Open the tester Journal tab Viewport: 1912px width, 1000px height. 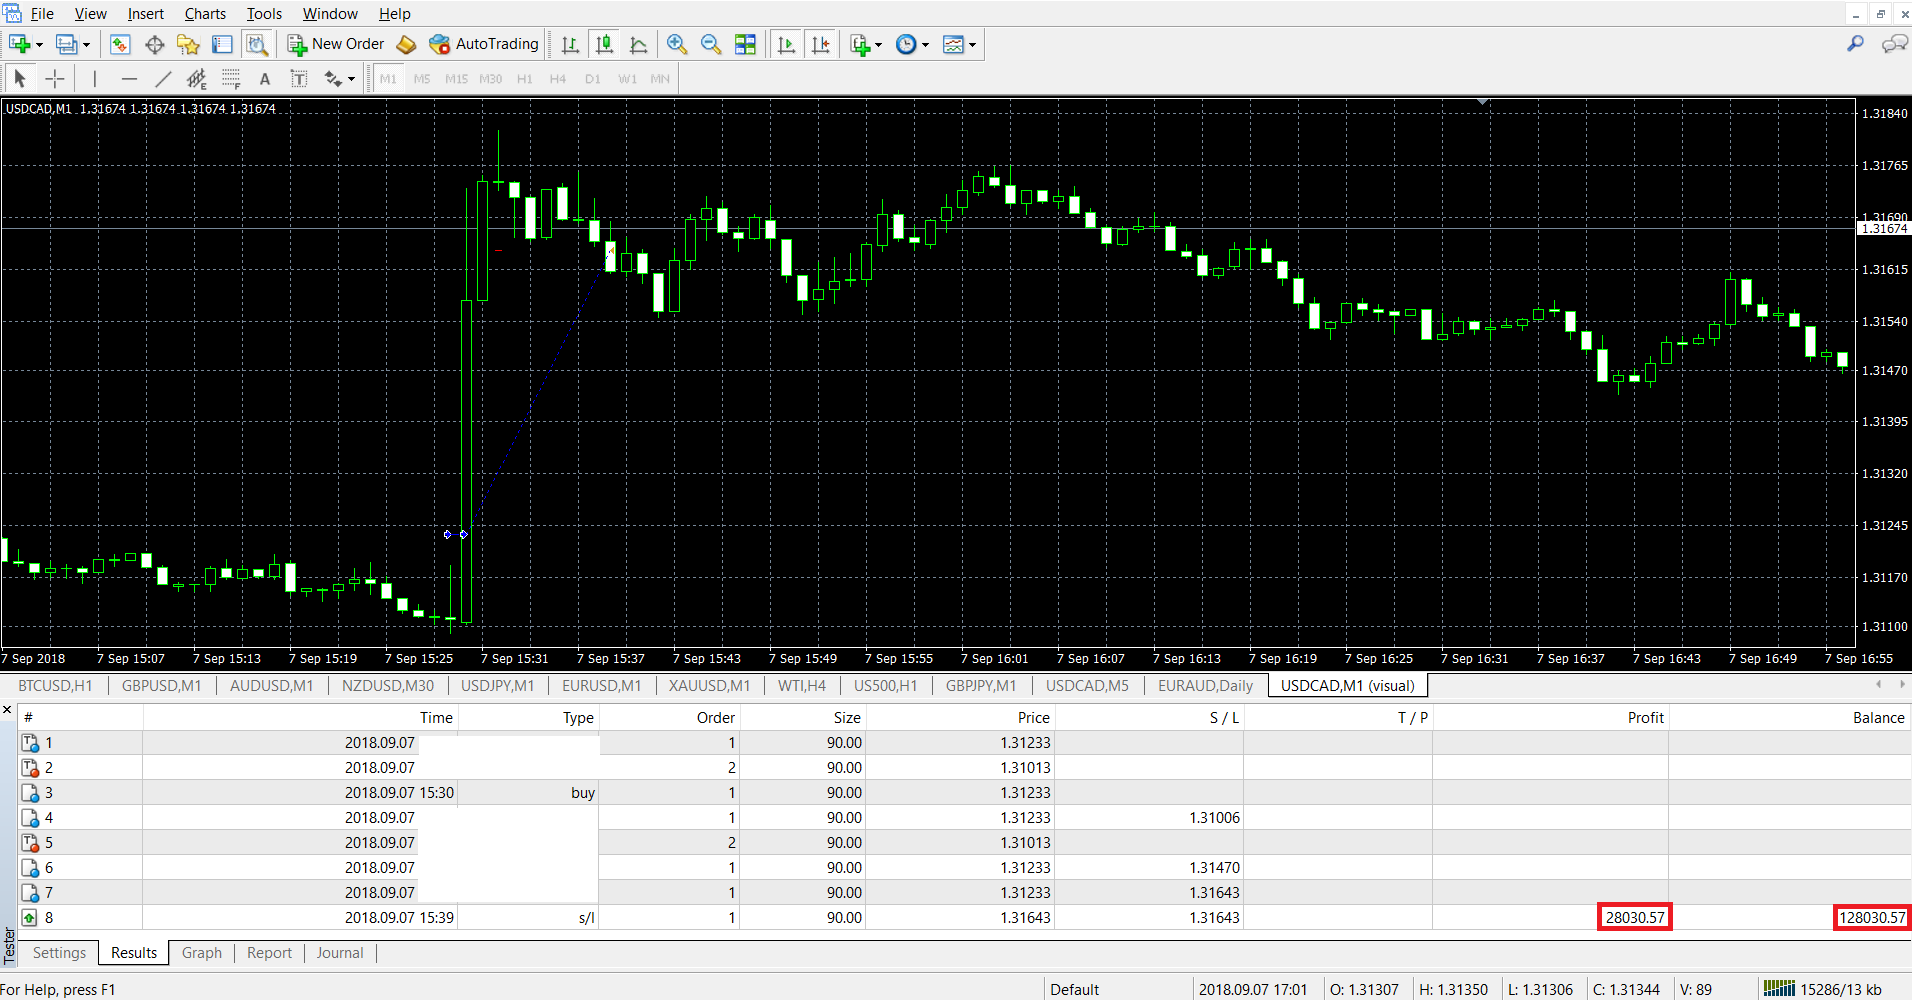[x=340, y=953]
